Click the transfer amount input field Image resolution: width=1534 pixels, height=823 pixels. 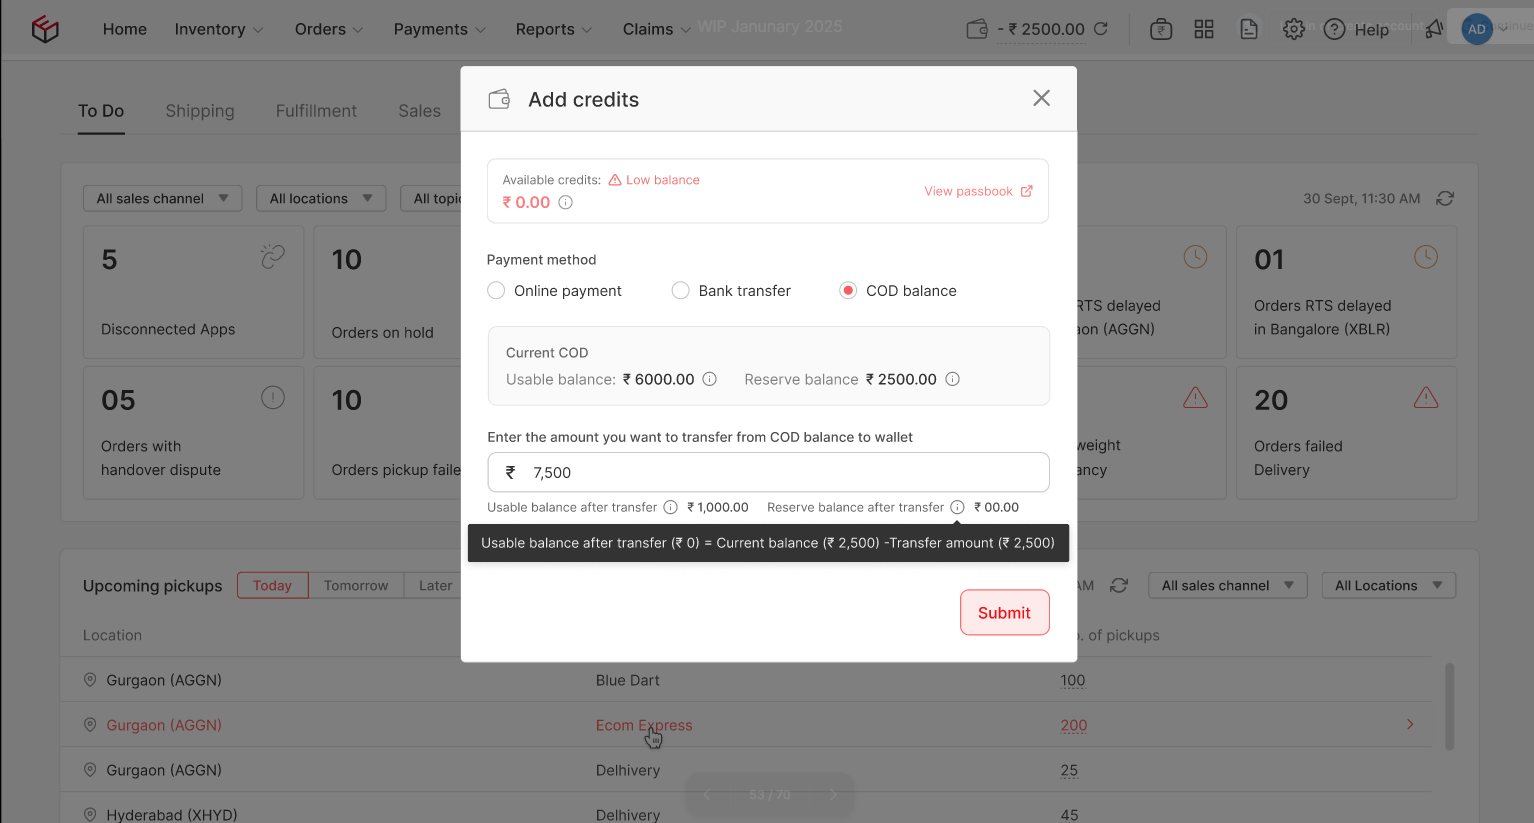[768, 472]
